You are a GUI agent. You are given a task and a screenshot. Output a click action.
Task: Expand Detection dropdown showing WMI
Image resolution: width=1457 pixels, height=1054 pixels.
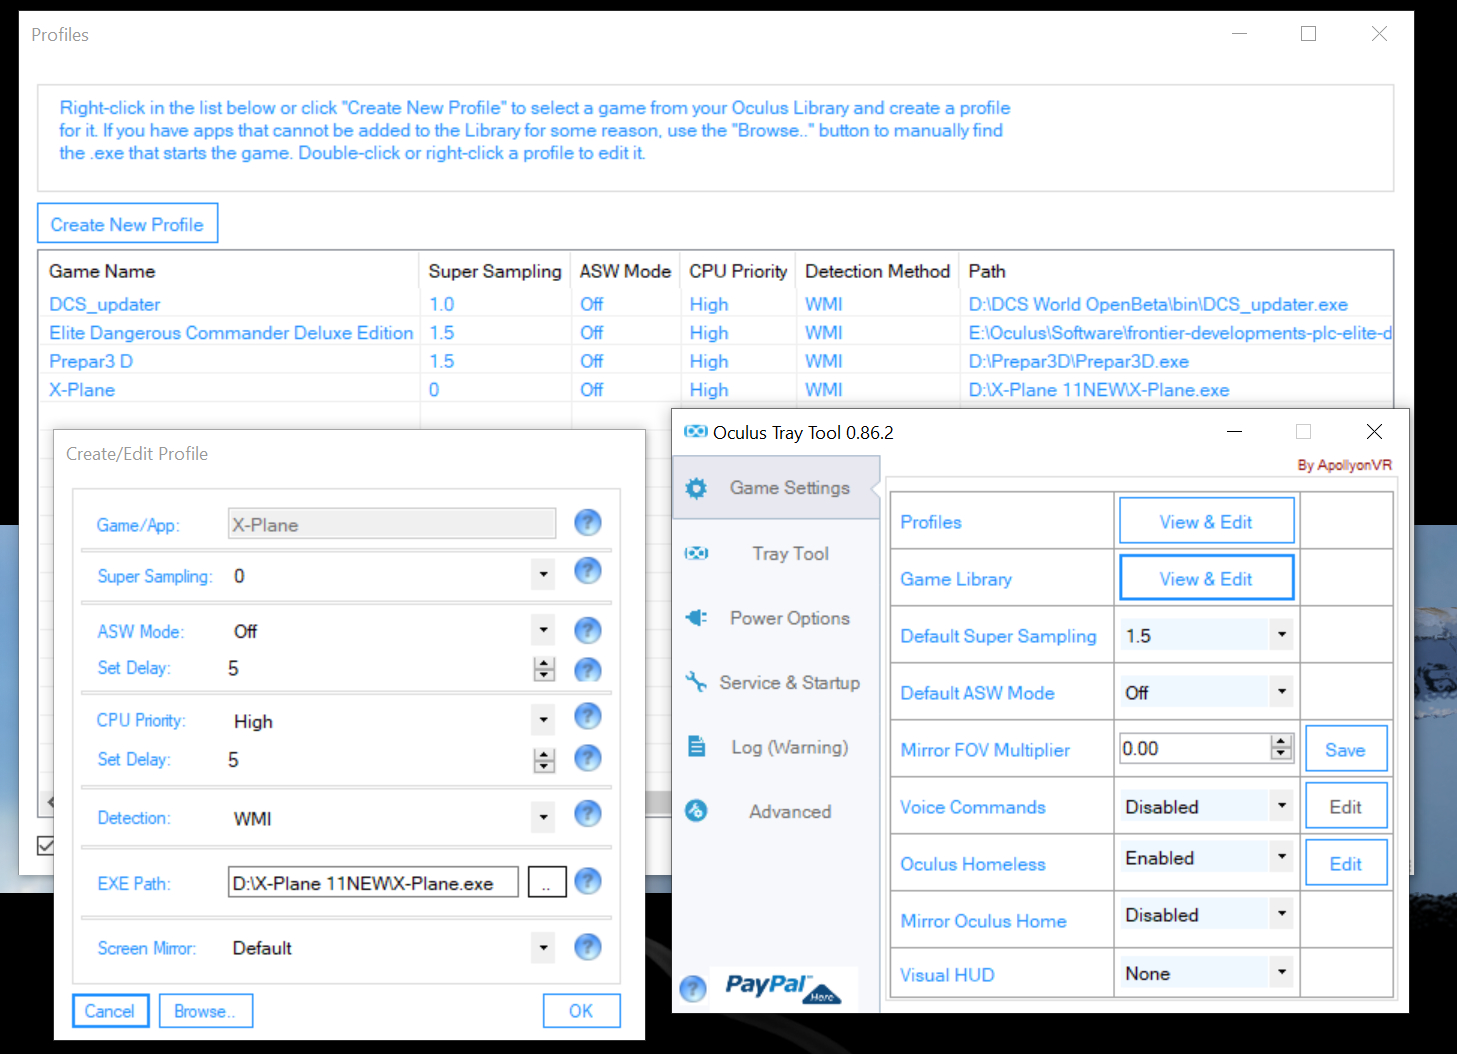point(543,817)
